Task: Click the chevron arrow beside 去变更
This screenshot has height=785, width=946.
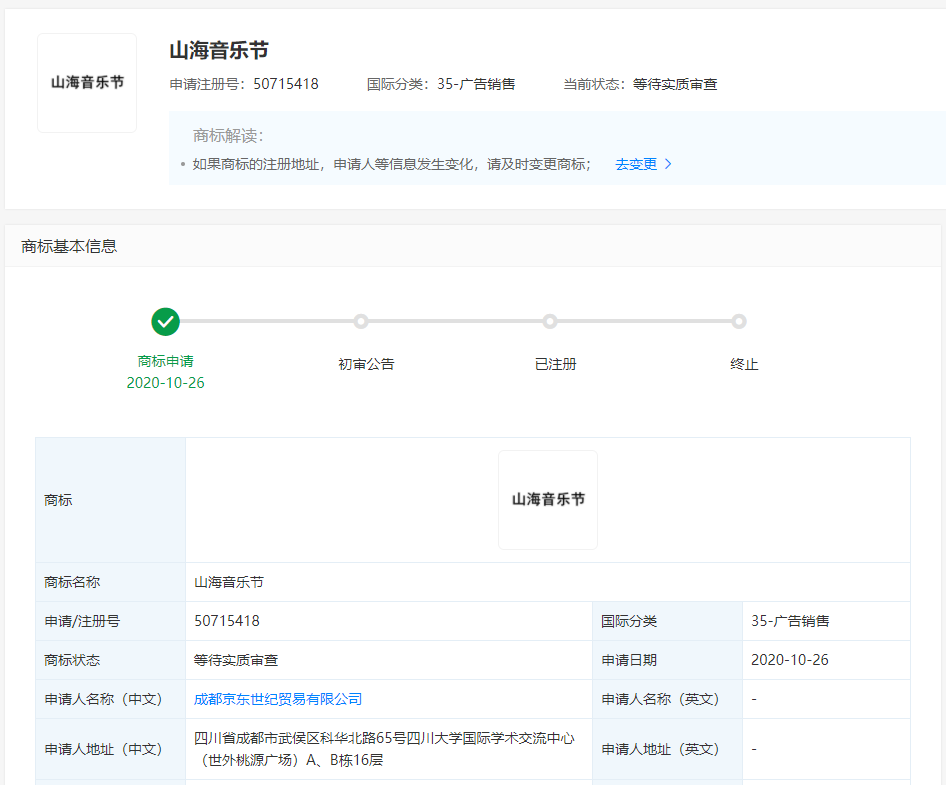Action: coord(668,164)
